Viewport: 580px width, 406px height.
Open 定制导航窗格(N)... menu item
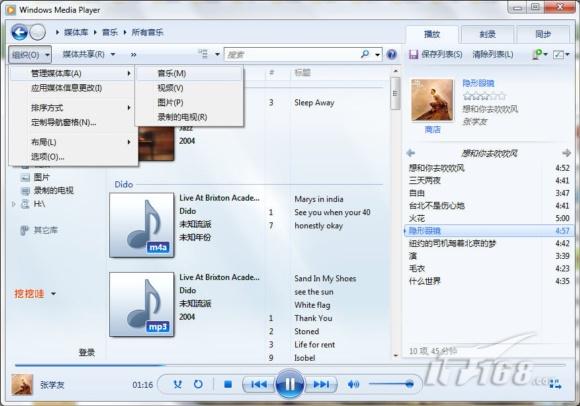tap(72, 122)
